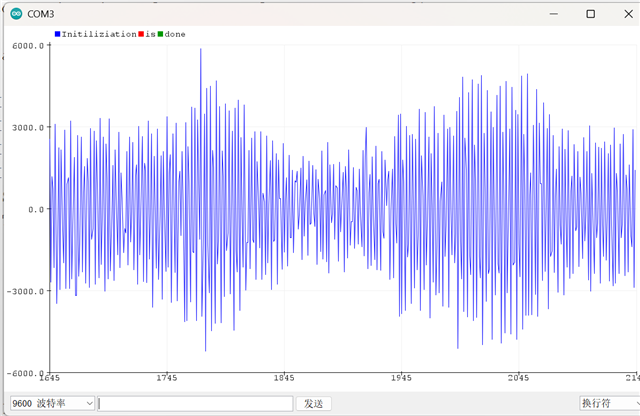This screenshot has width=640, height=416.
Task: Click the 1745 x-axis label
Action: [x=167, y=378]
